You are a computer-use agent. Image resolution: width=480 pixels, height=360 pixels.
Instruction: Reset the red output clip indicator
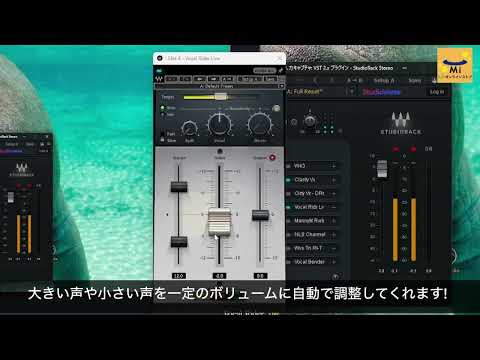click(272, 158)
